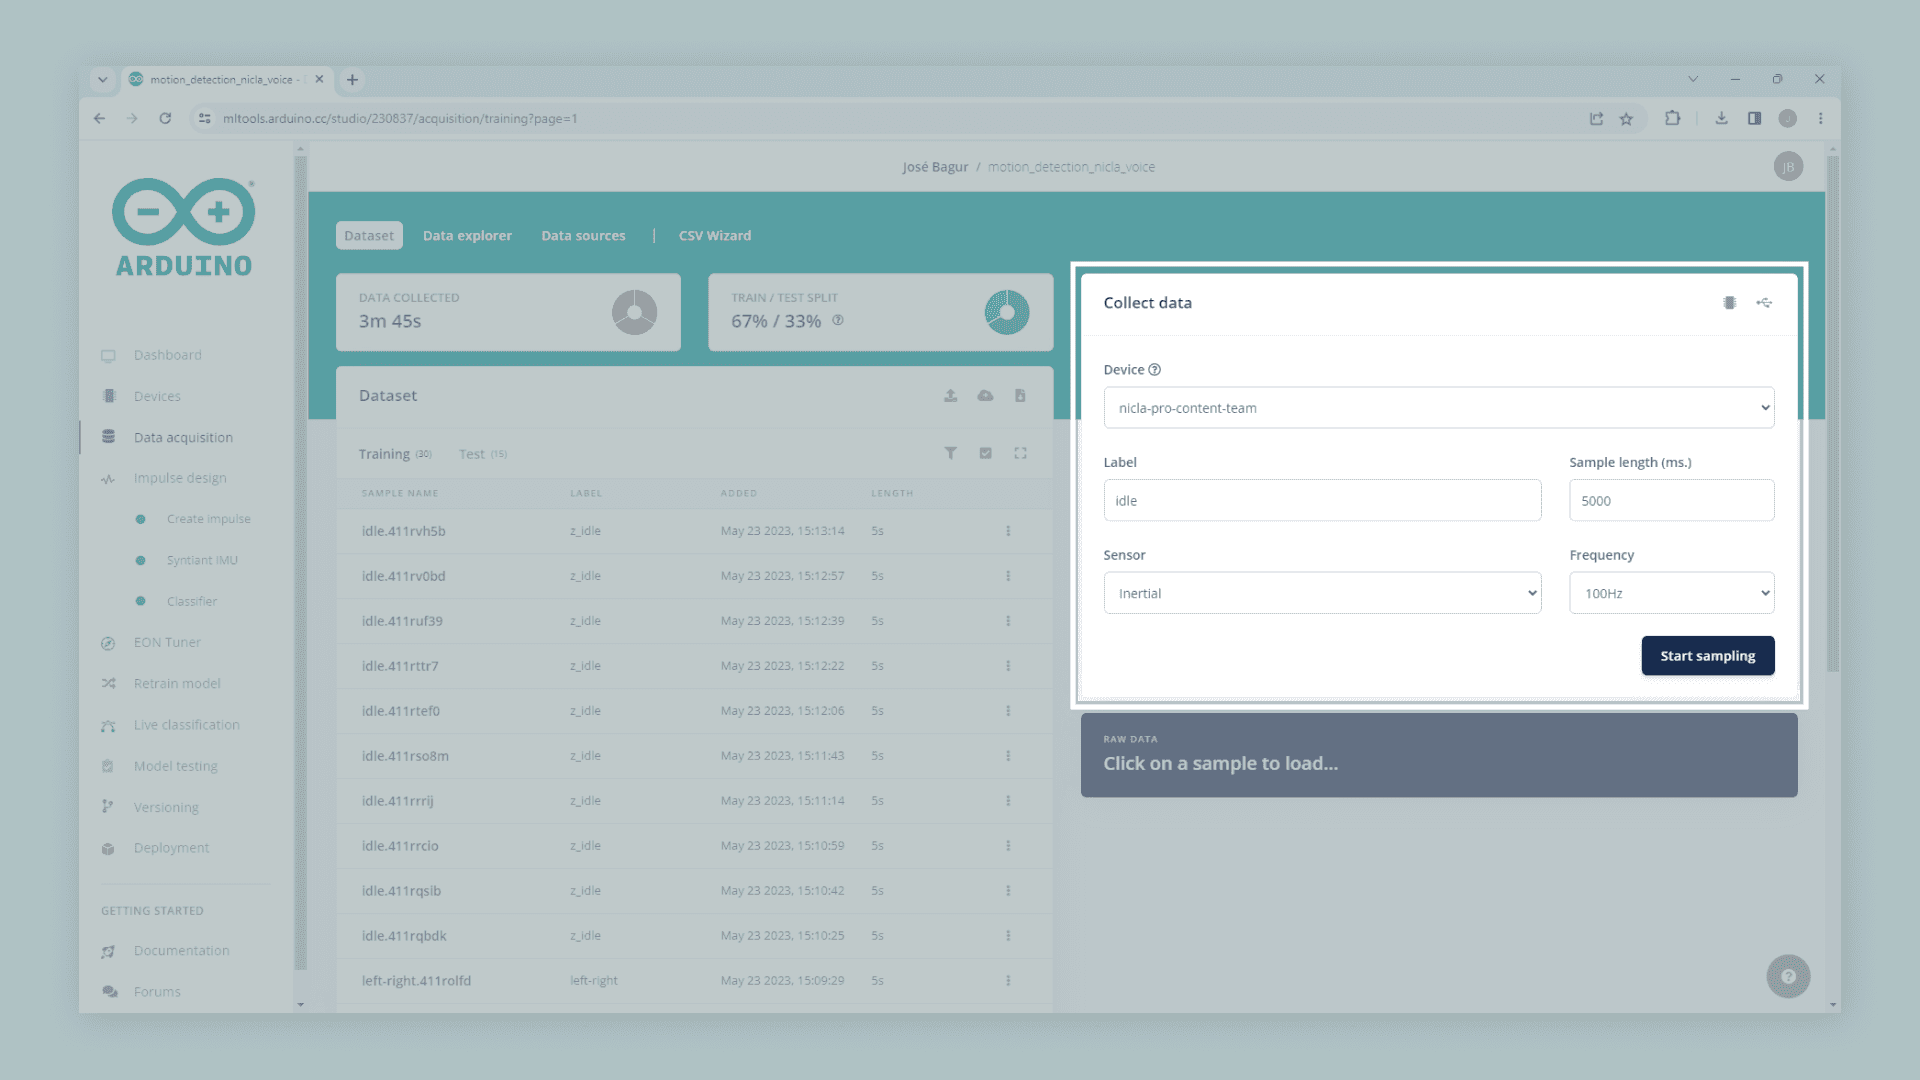
Task: Open the Frequency dropdown showing 100Hz
Action: [x=1671, y=593]
